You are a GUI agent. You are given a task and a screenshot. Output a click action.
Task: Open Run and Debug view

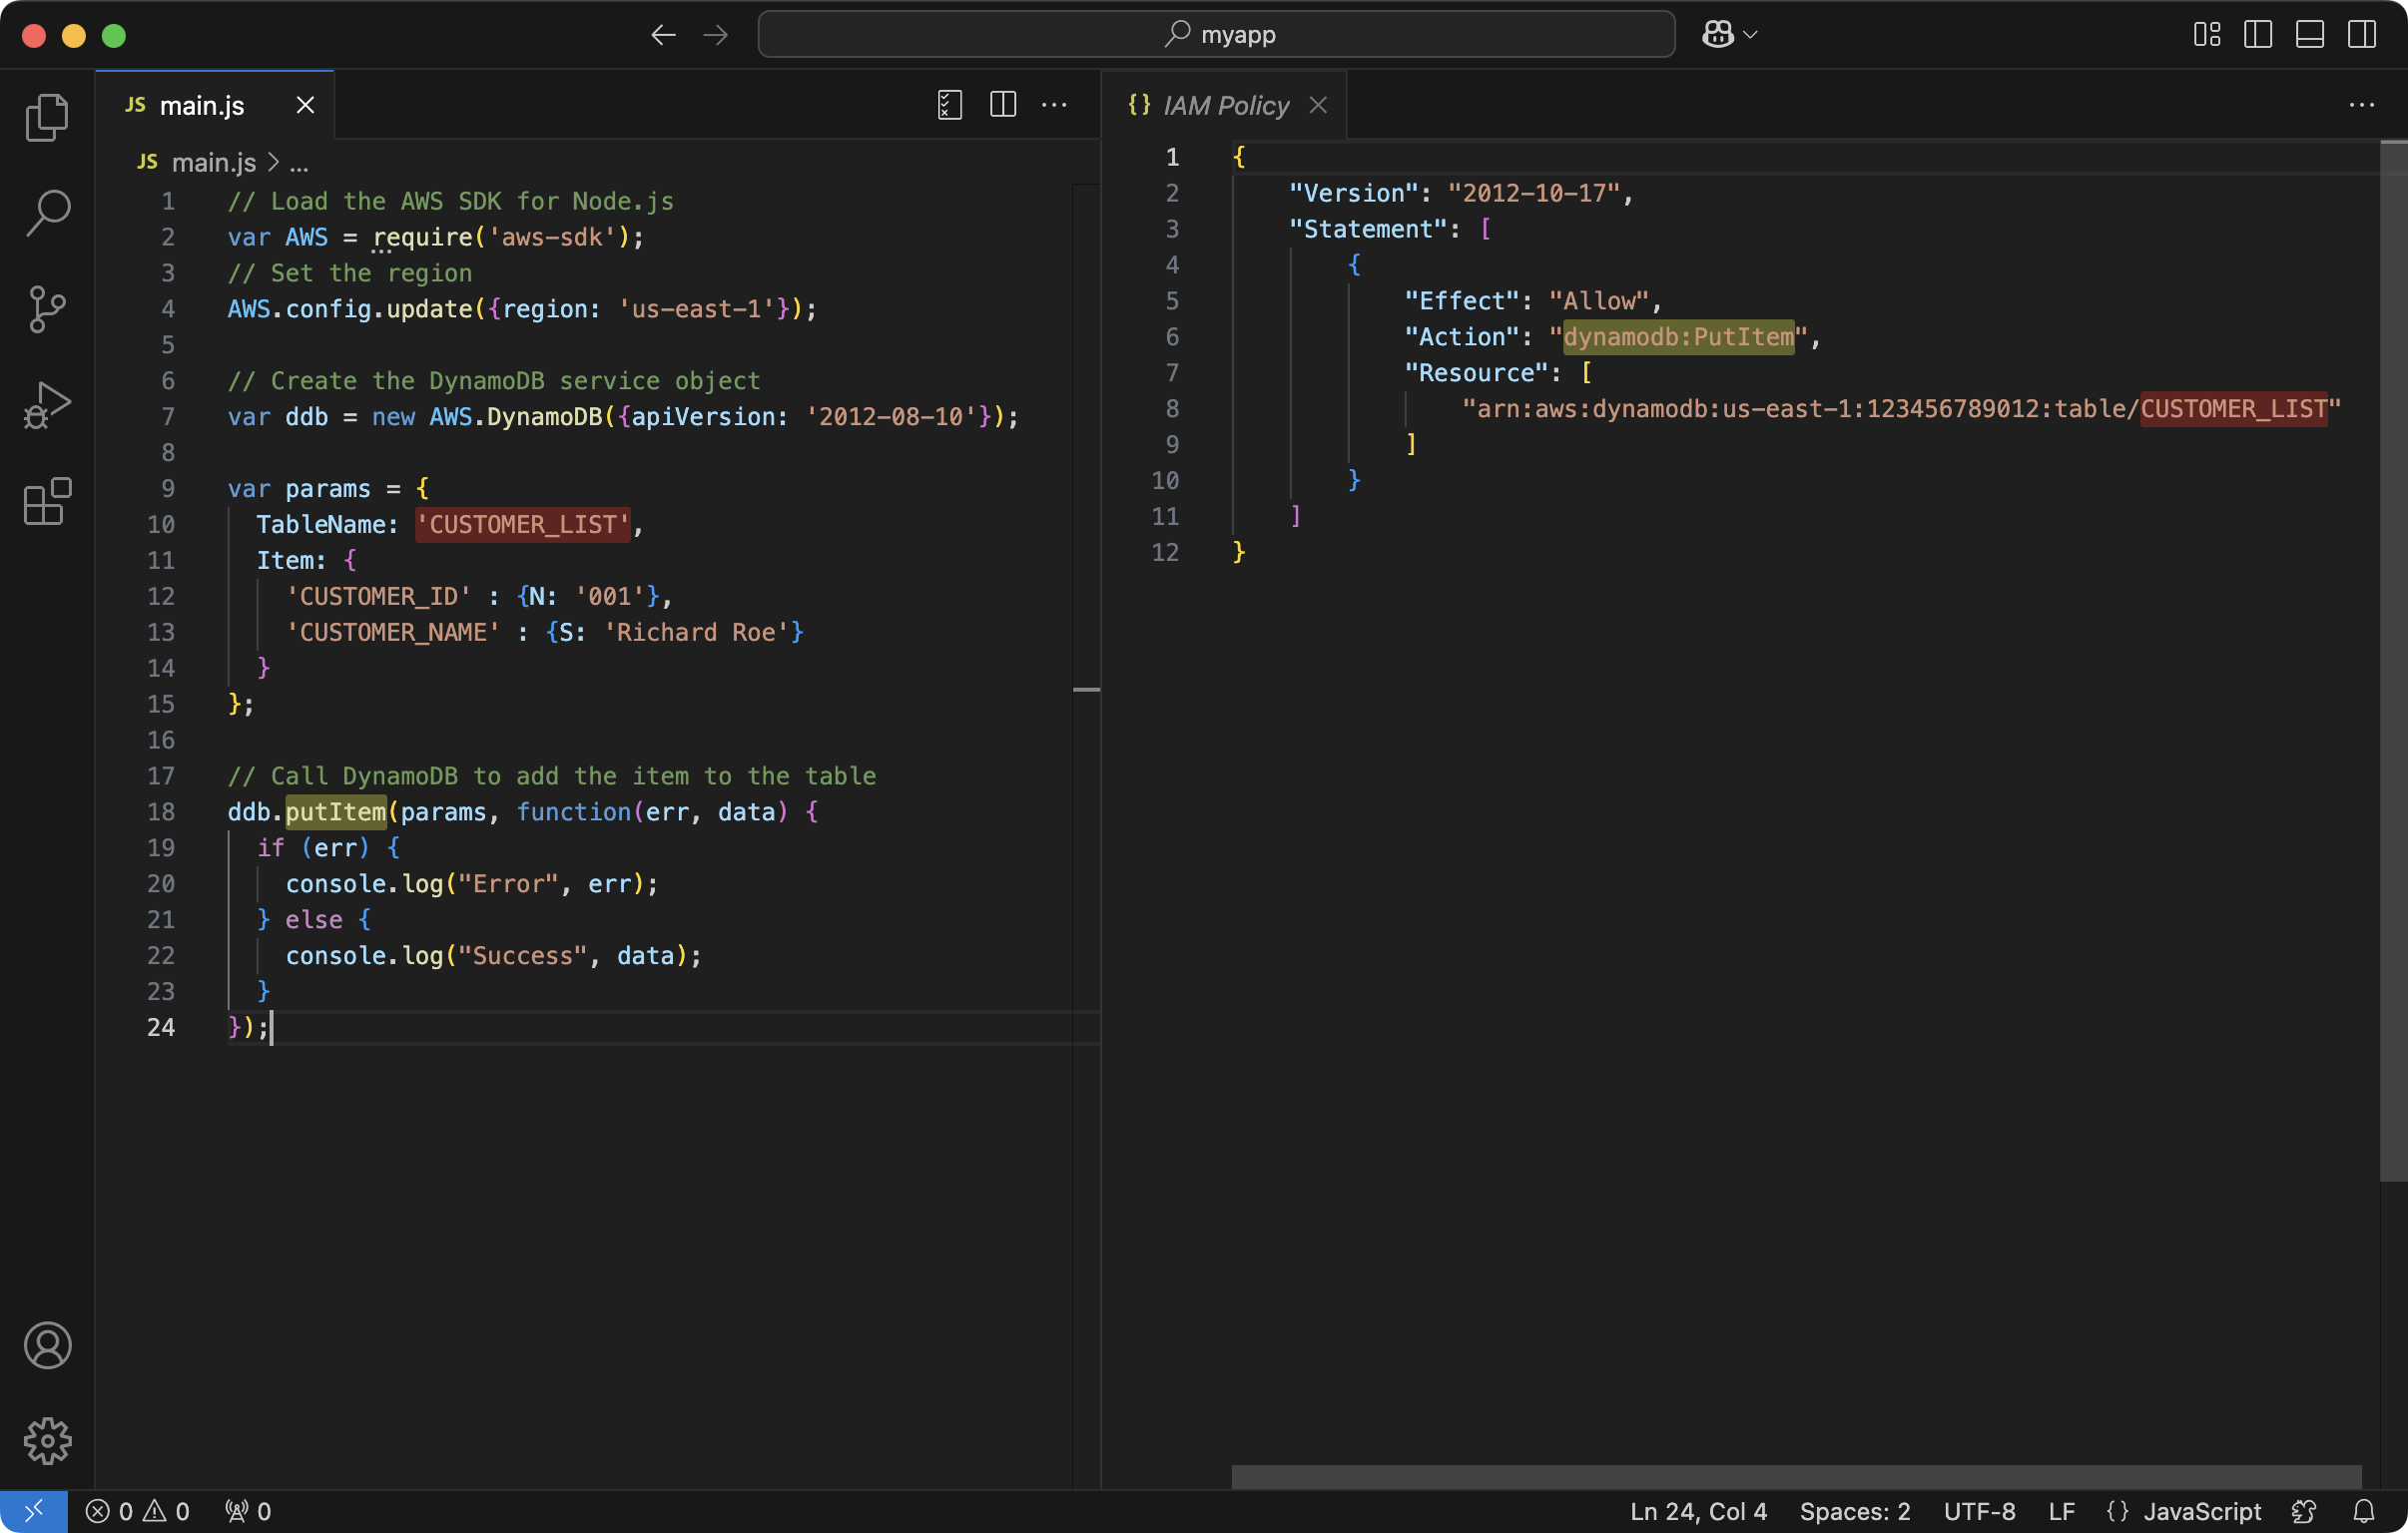click(x=47, y=405)
